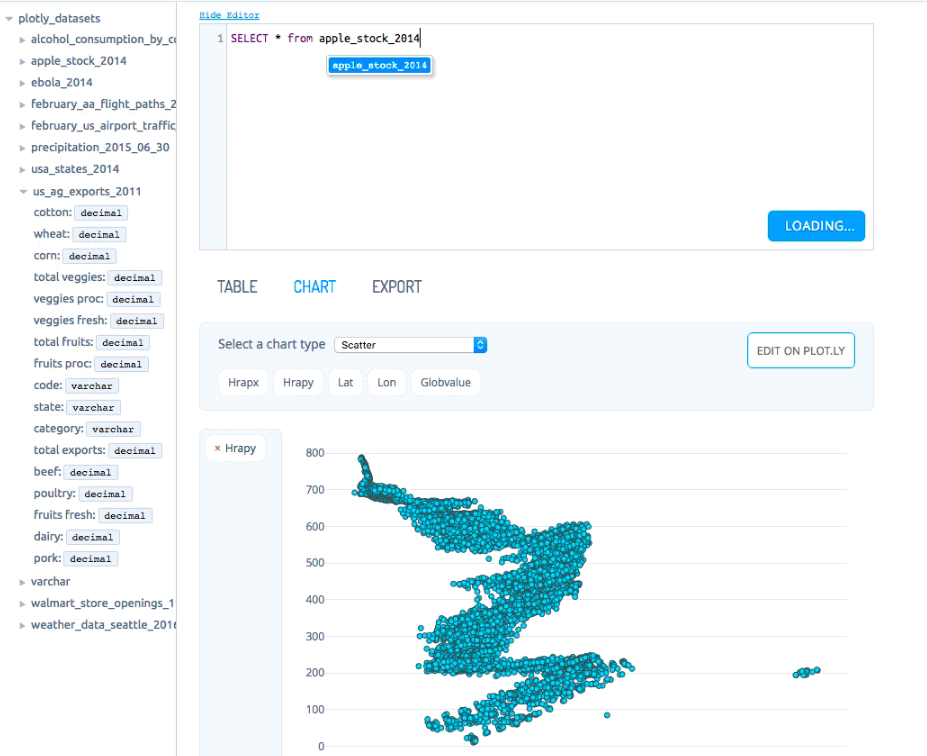Viewport: 927px width, 756px height.
Task: Collapse the us_ag_exports_2011 table
Action: pyautogui.click(x=22, y=192)
